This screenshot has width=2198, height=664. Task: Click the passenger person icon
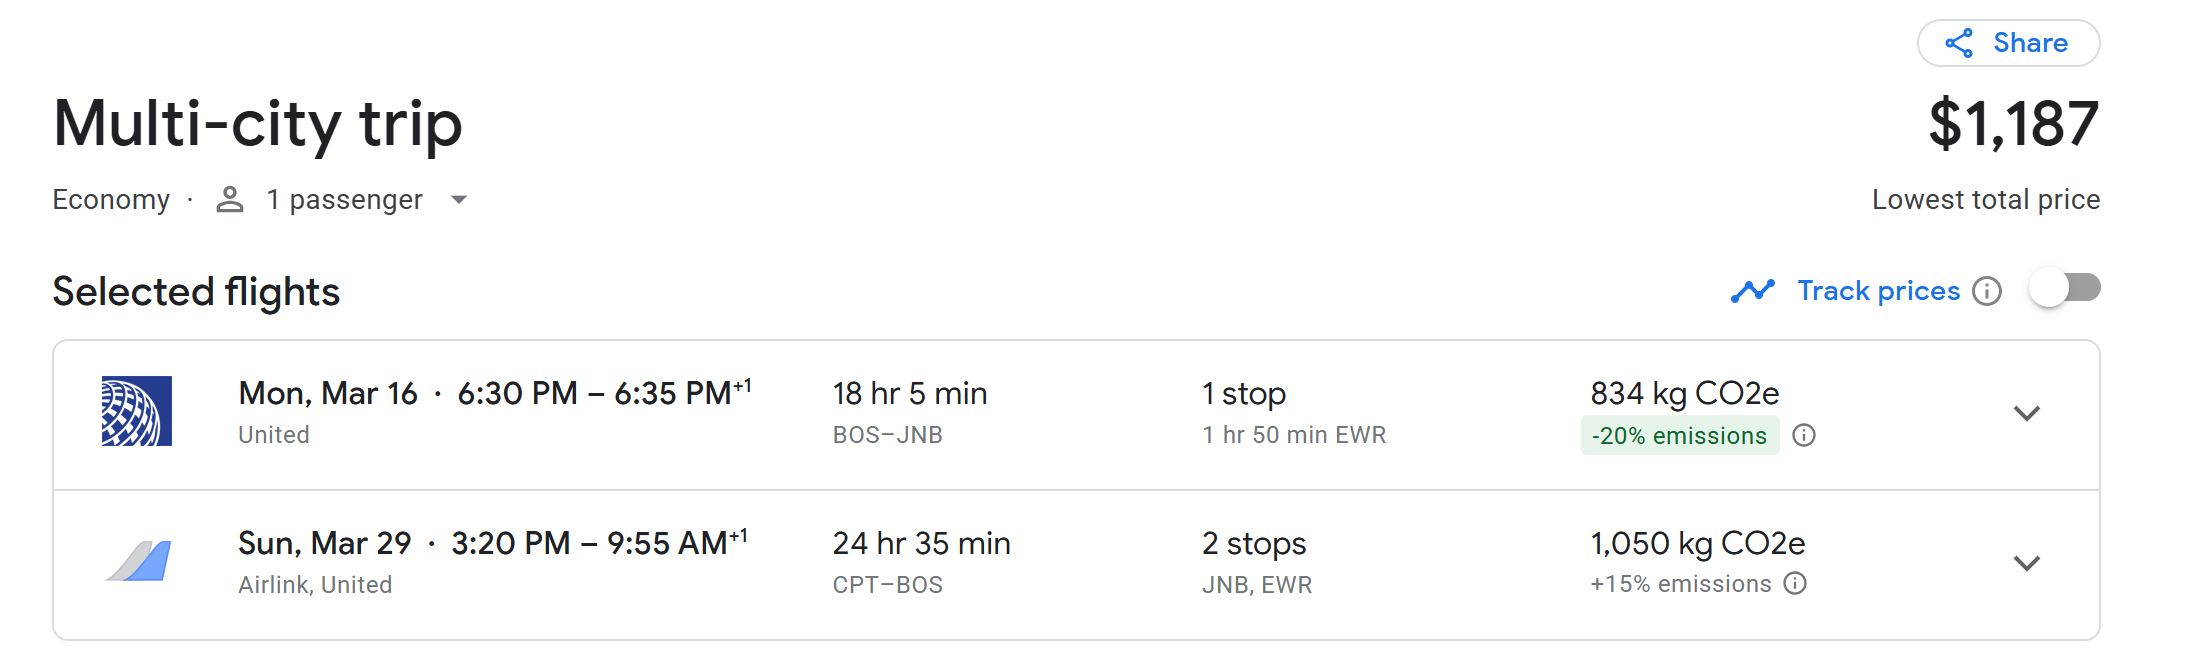(230, 200)
